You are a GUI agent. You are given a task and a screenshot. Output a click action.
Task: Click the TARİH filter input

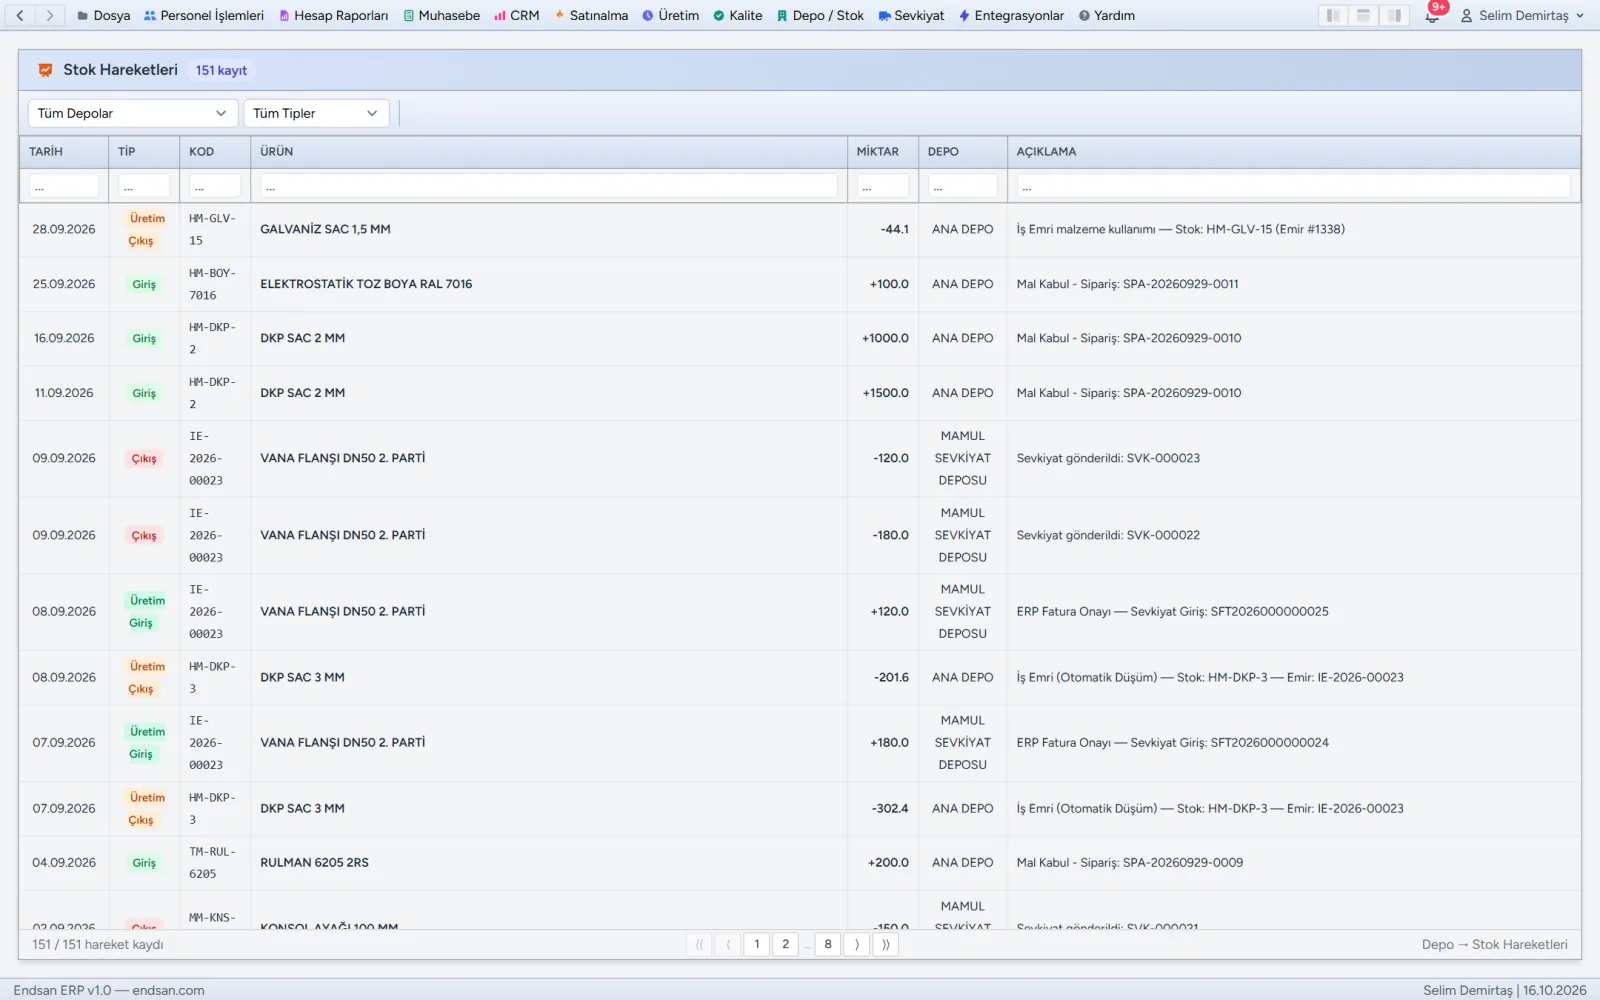click(64, 186)
